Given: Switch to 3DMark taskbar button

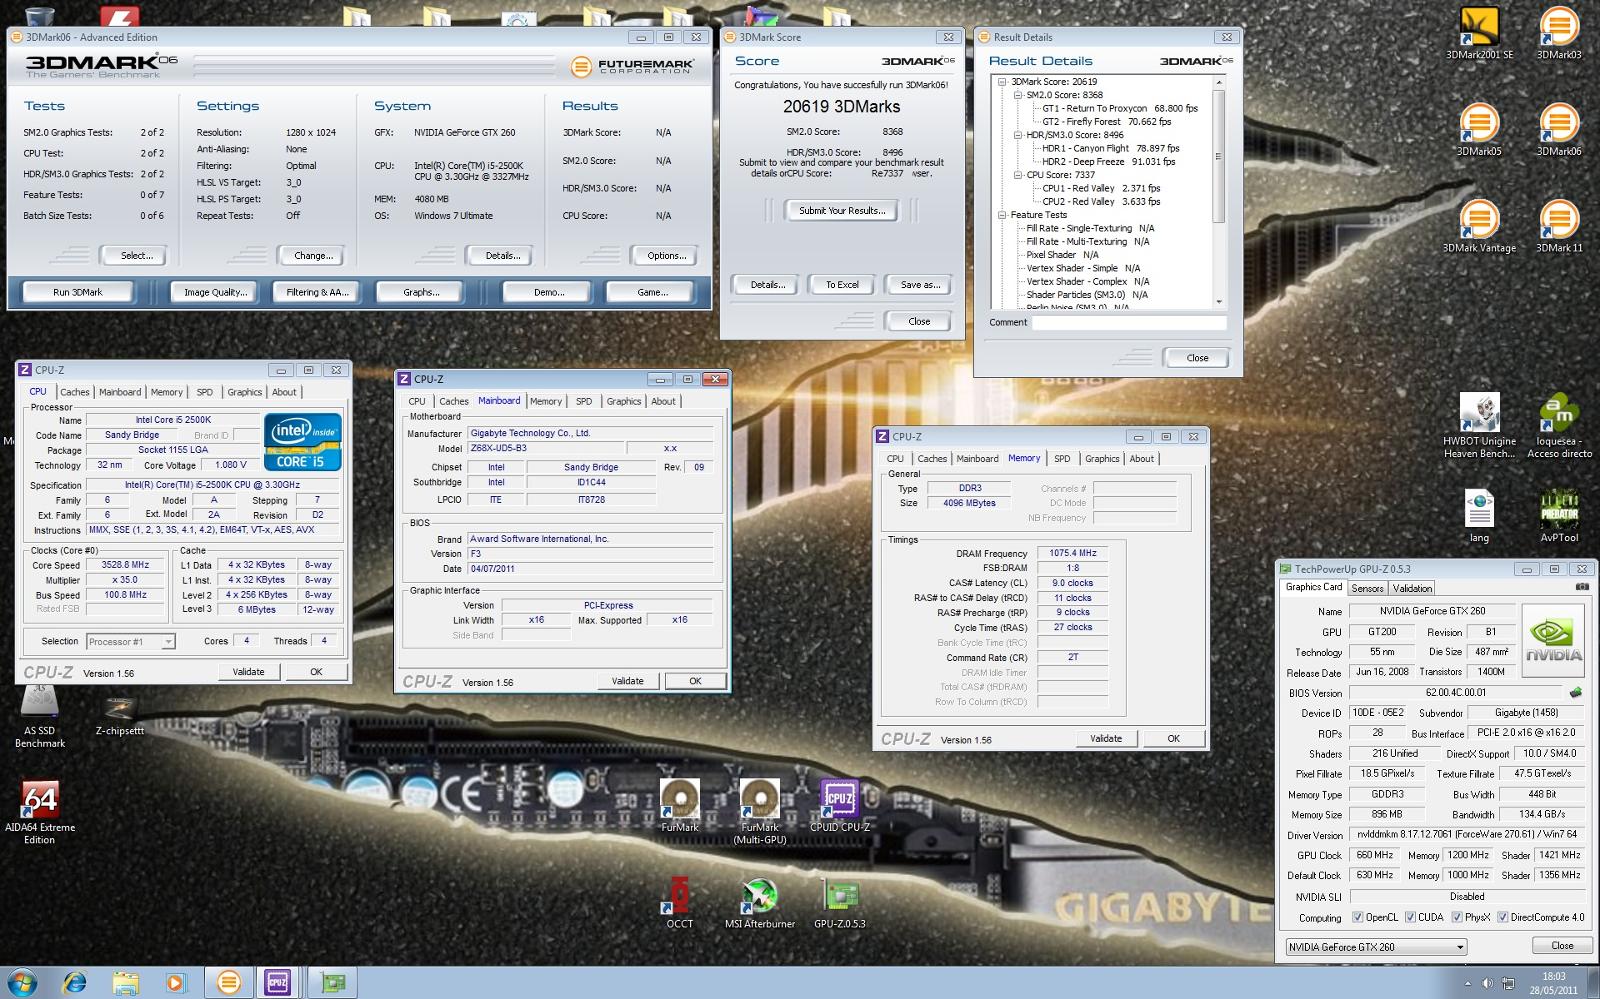Looking at the screenshot, I should click(228, 983).
